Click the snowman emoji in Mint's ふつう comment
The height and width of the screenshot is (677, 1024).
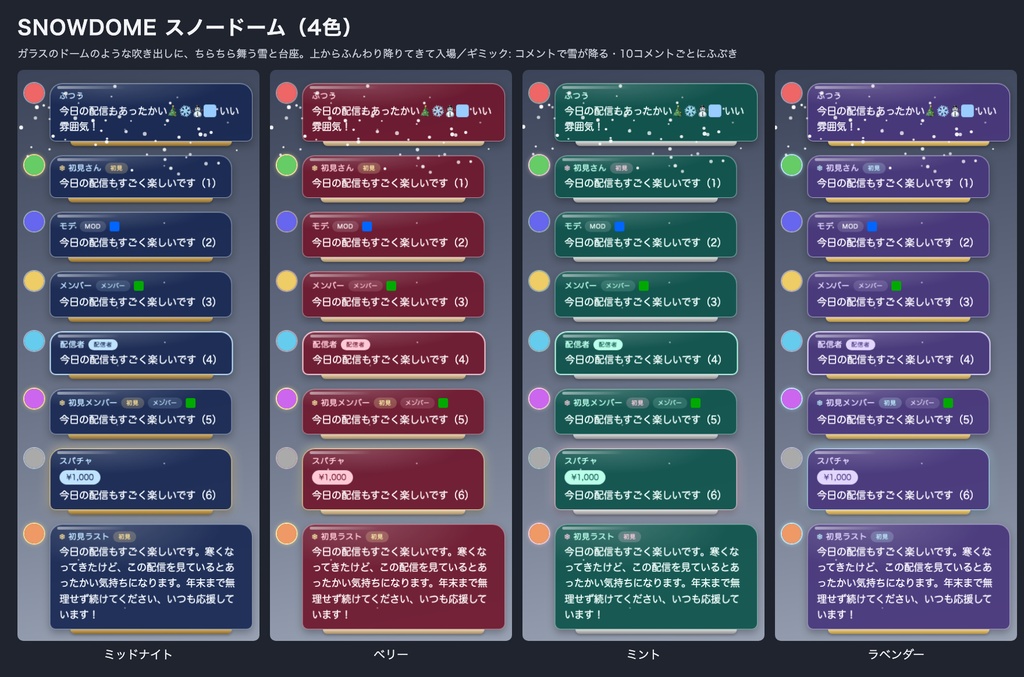tap(702, 111)
